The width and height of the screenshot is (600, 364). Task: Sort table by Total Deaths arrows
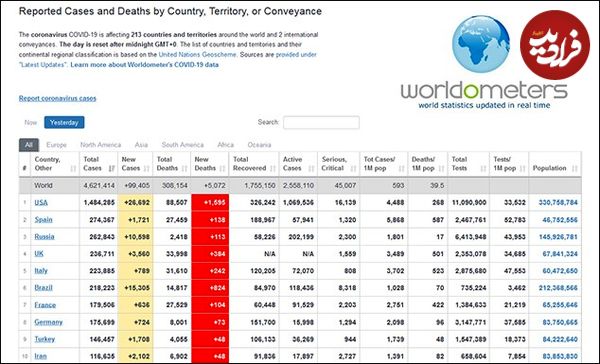tap(184, 168)
